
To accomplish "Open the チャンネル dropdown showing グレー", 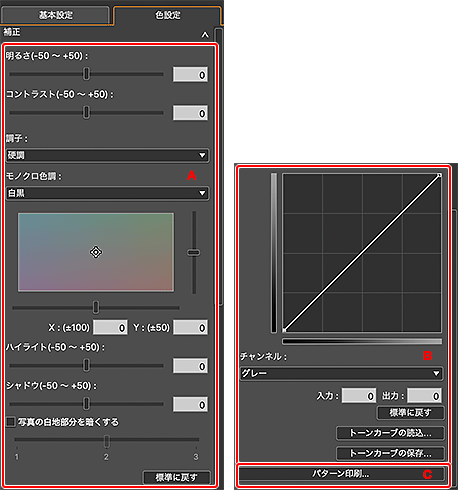I will pyautogui.click(x=342, y=374).
